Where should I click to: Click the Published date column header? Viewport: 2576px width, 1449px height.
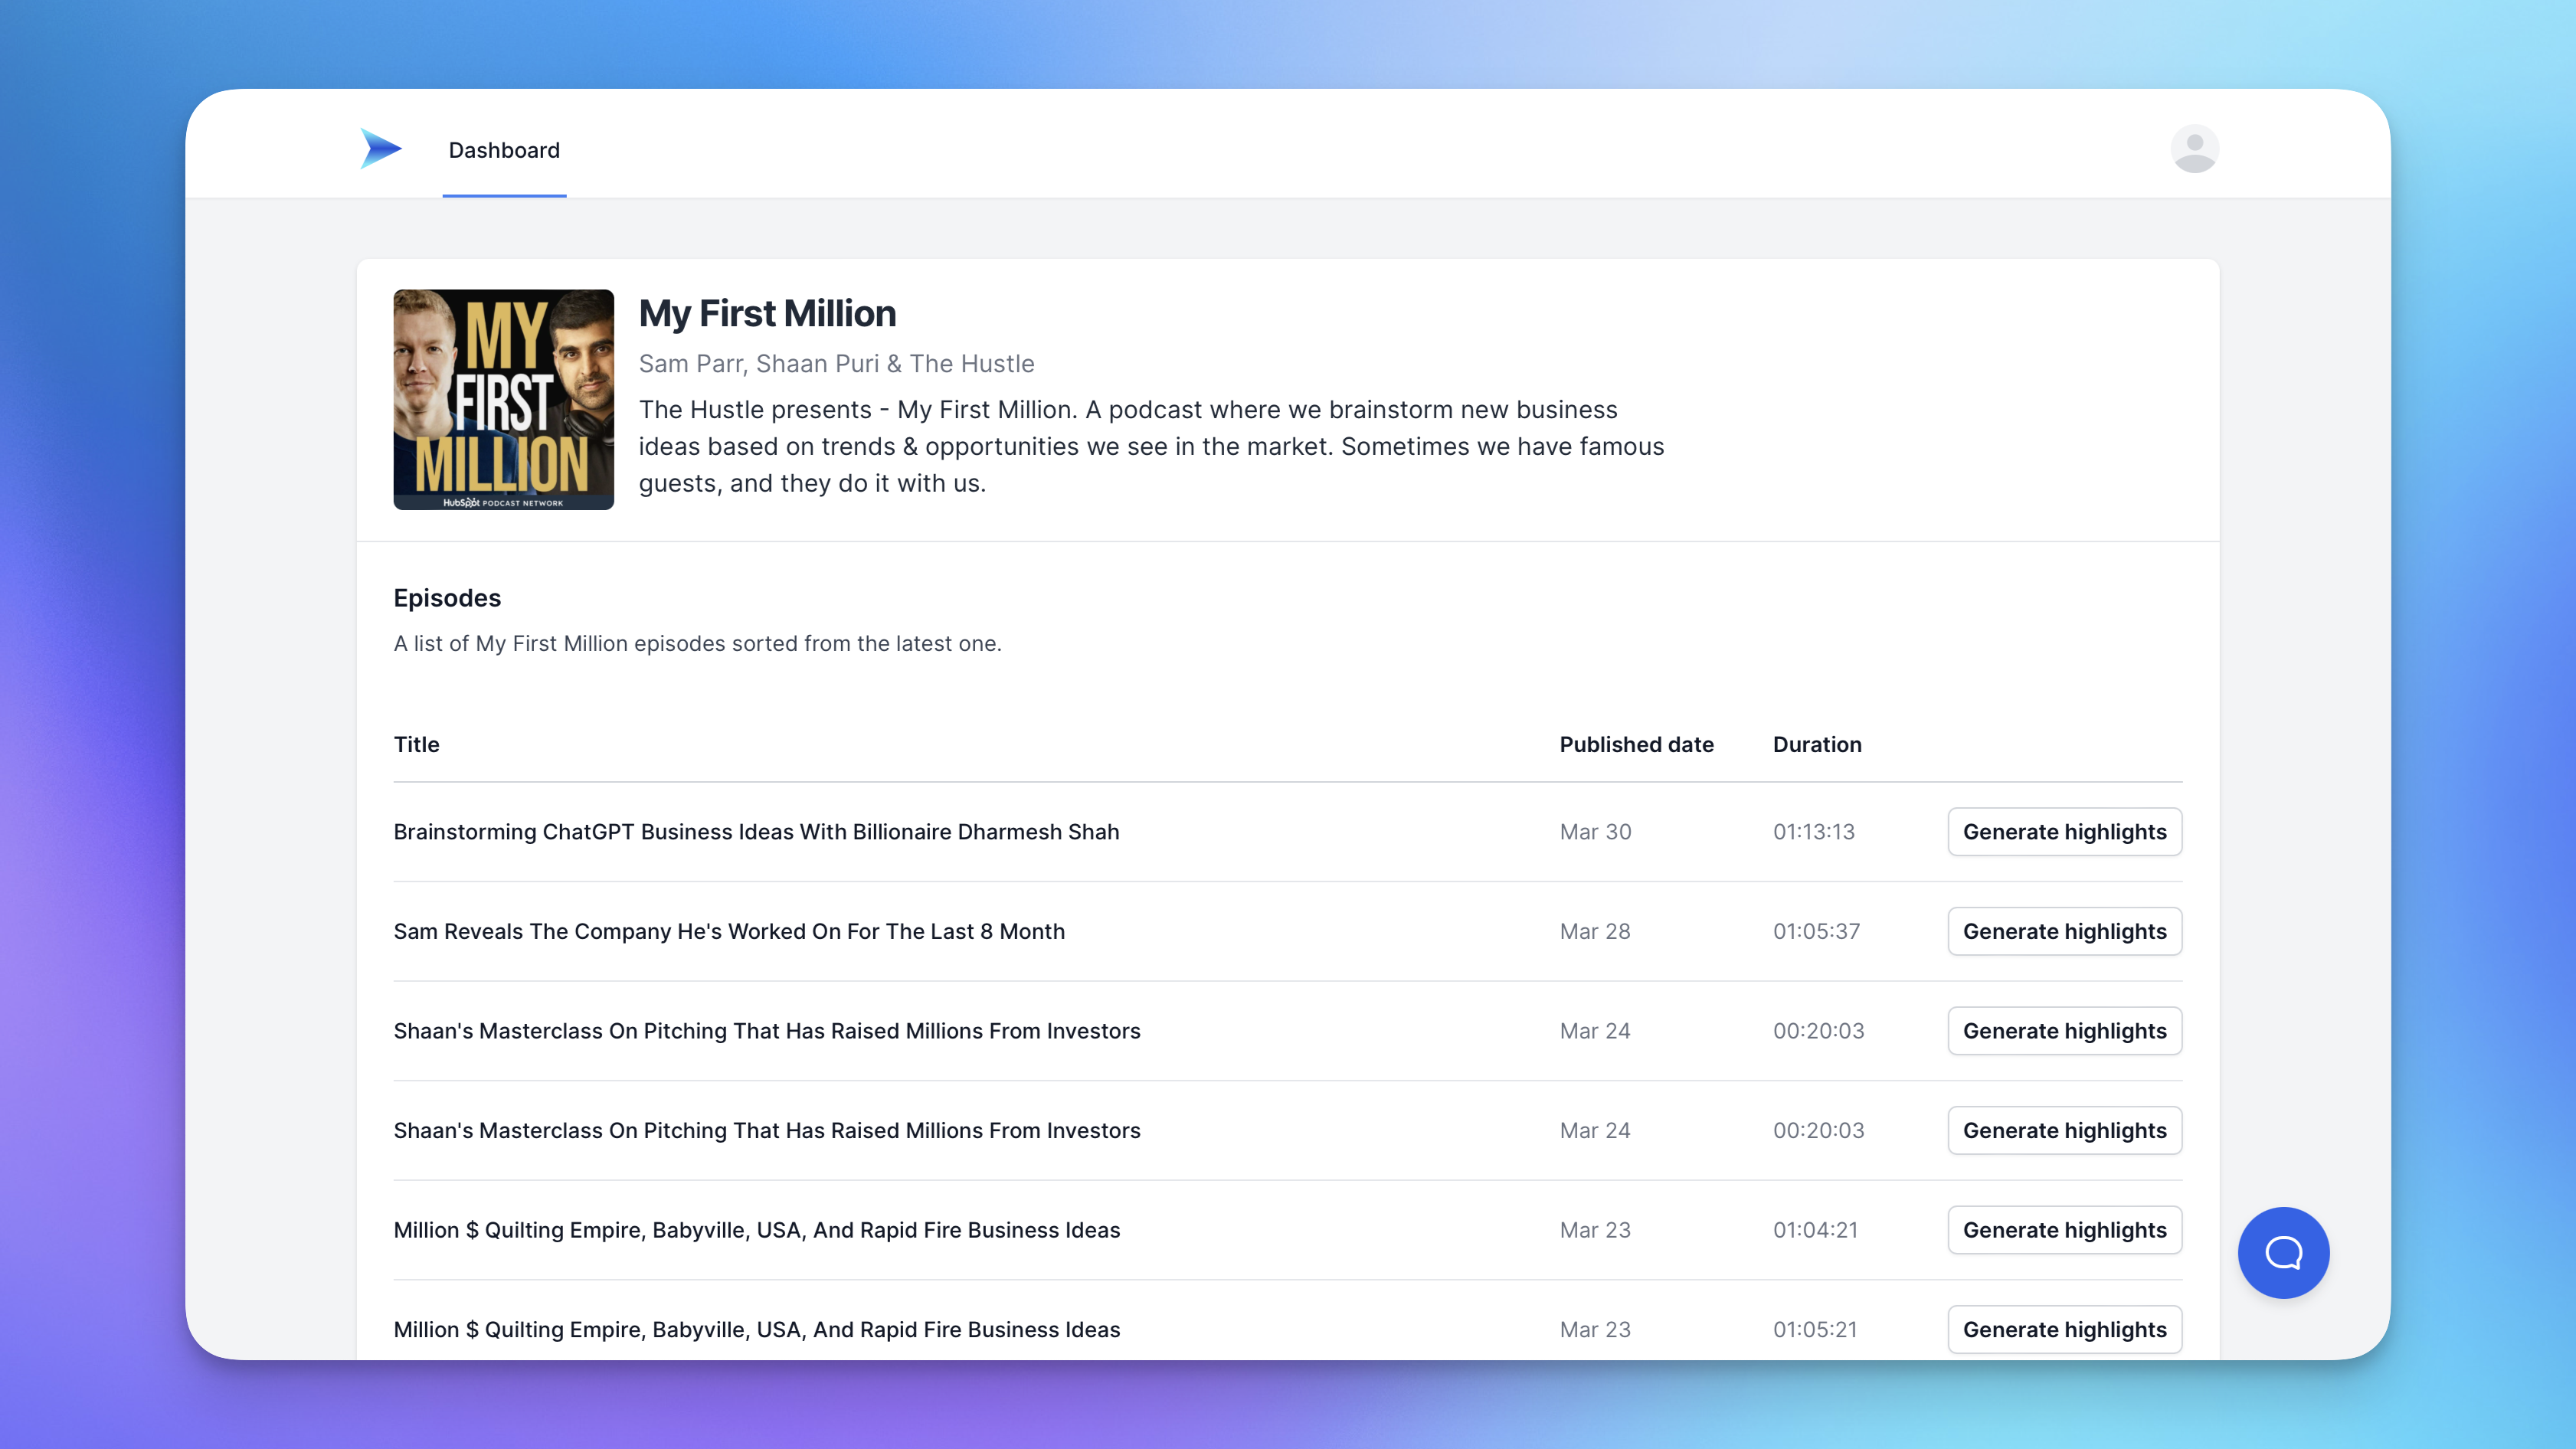pyautogui.click(x=1636, y=744)
